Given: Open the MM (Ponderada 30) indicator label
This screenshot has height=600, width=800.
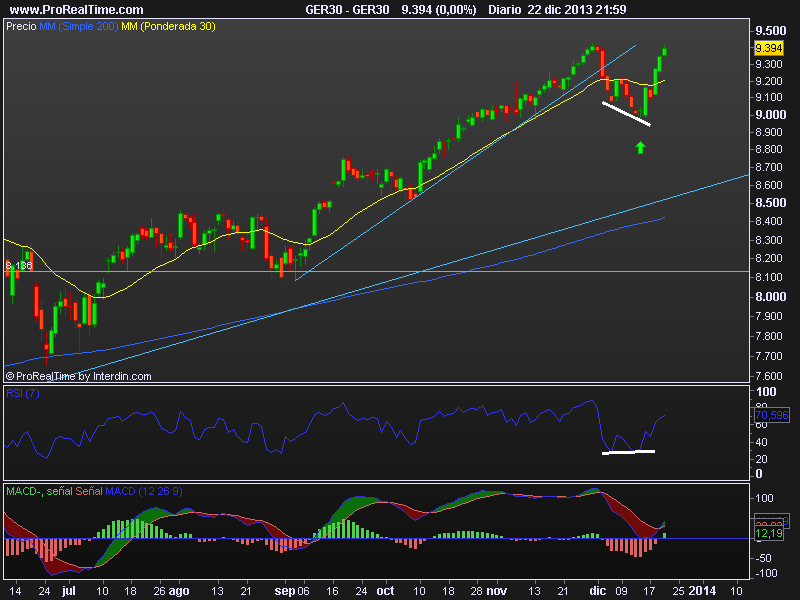Looking at the screenshot, I should (168, 26).
